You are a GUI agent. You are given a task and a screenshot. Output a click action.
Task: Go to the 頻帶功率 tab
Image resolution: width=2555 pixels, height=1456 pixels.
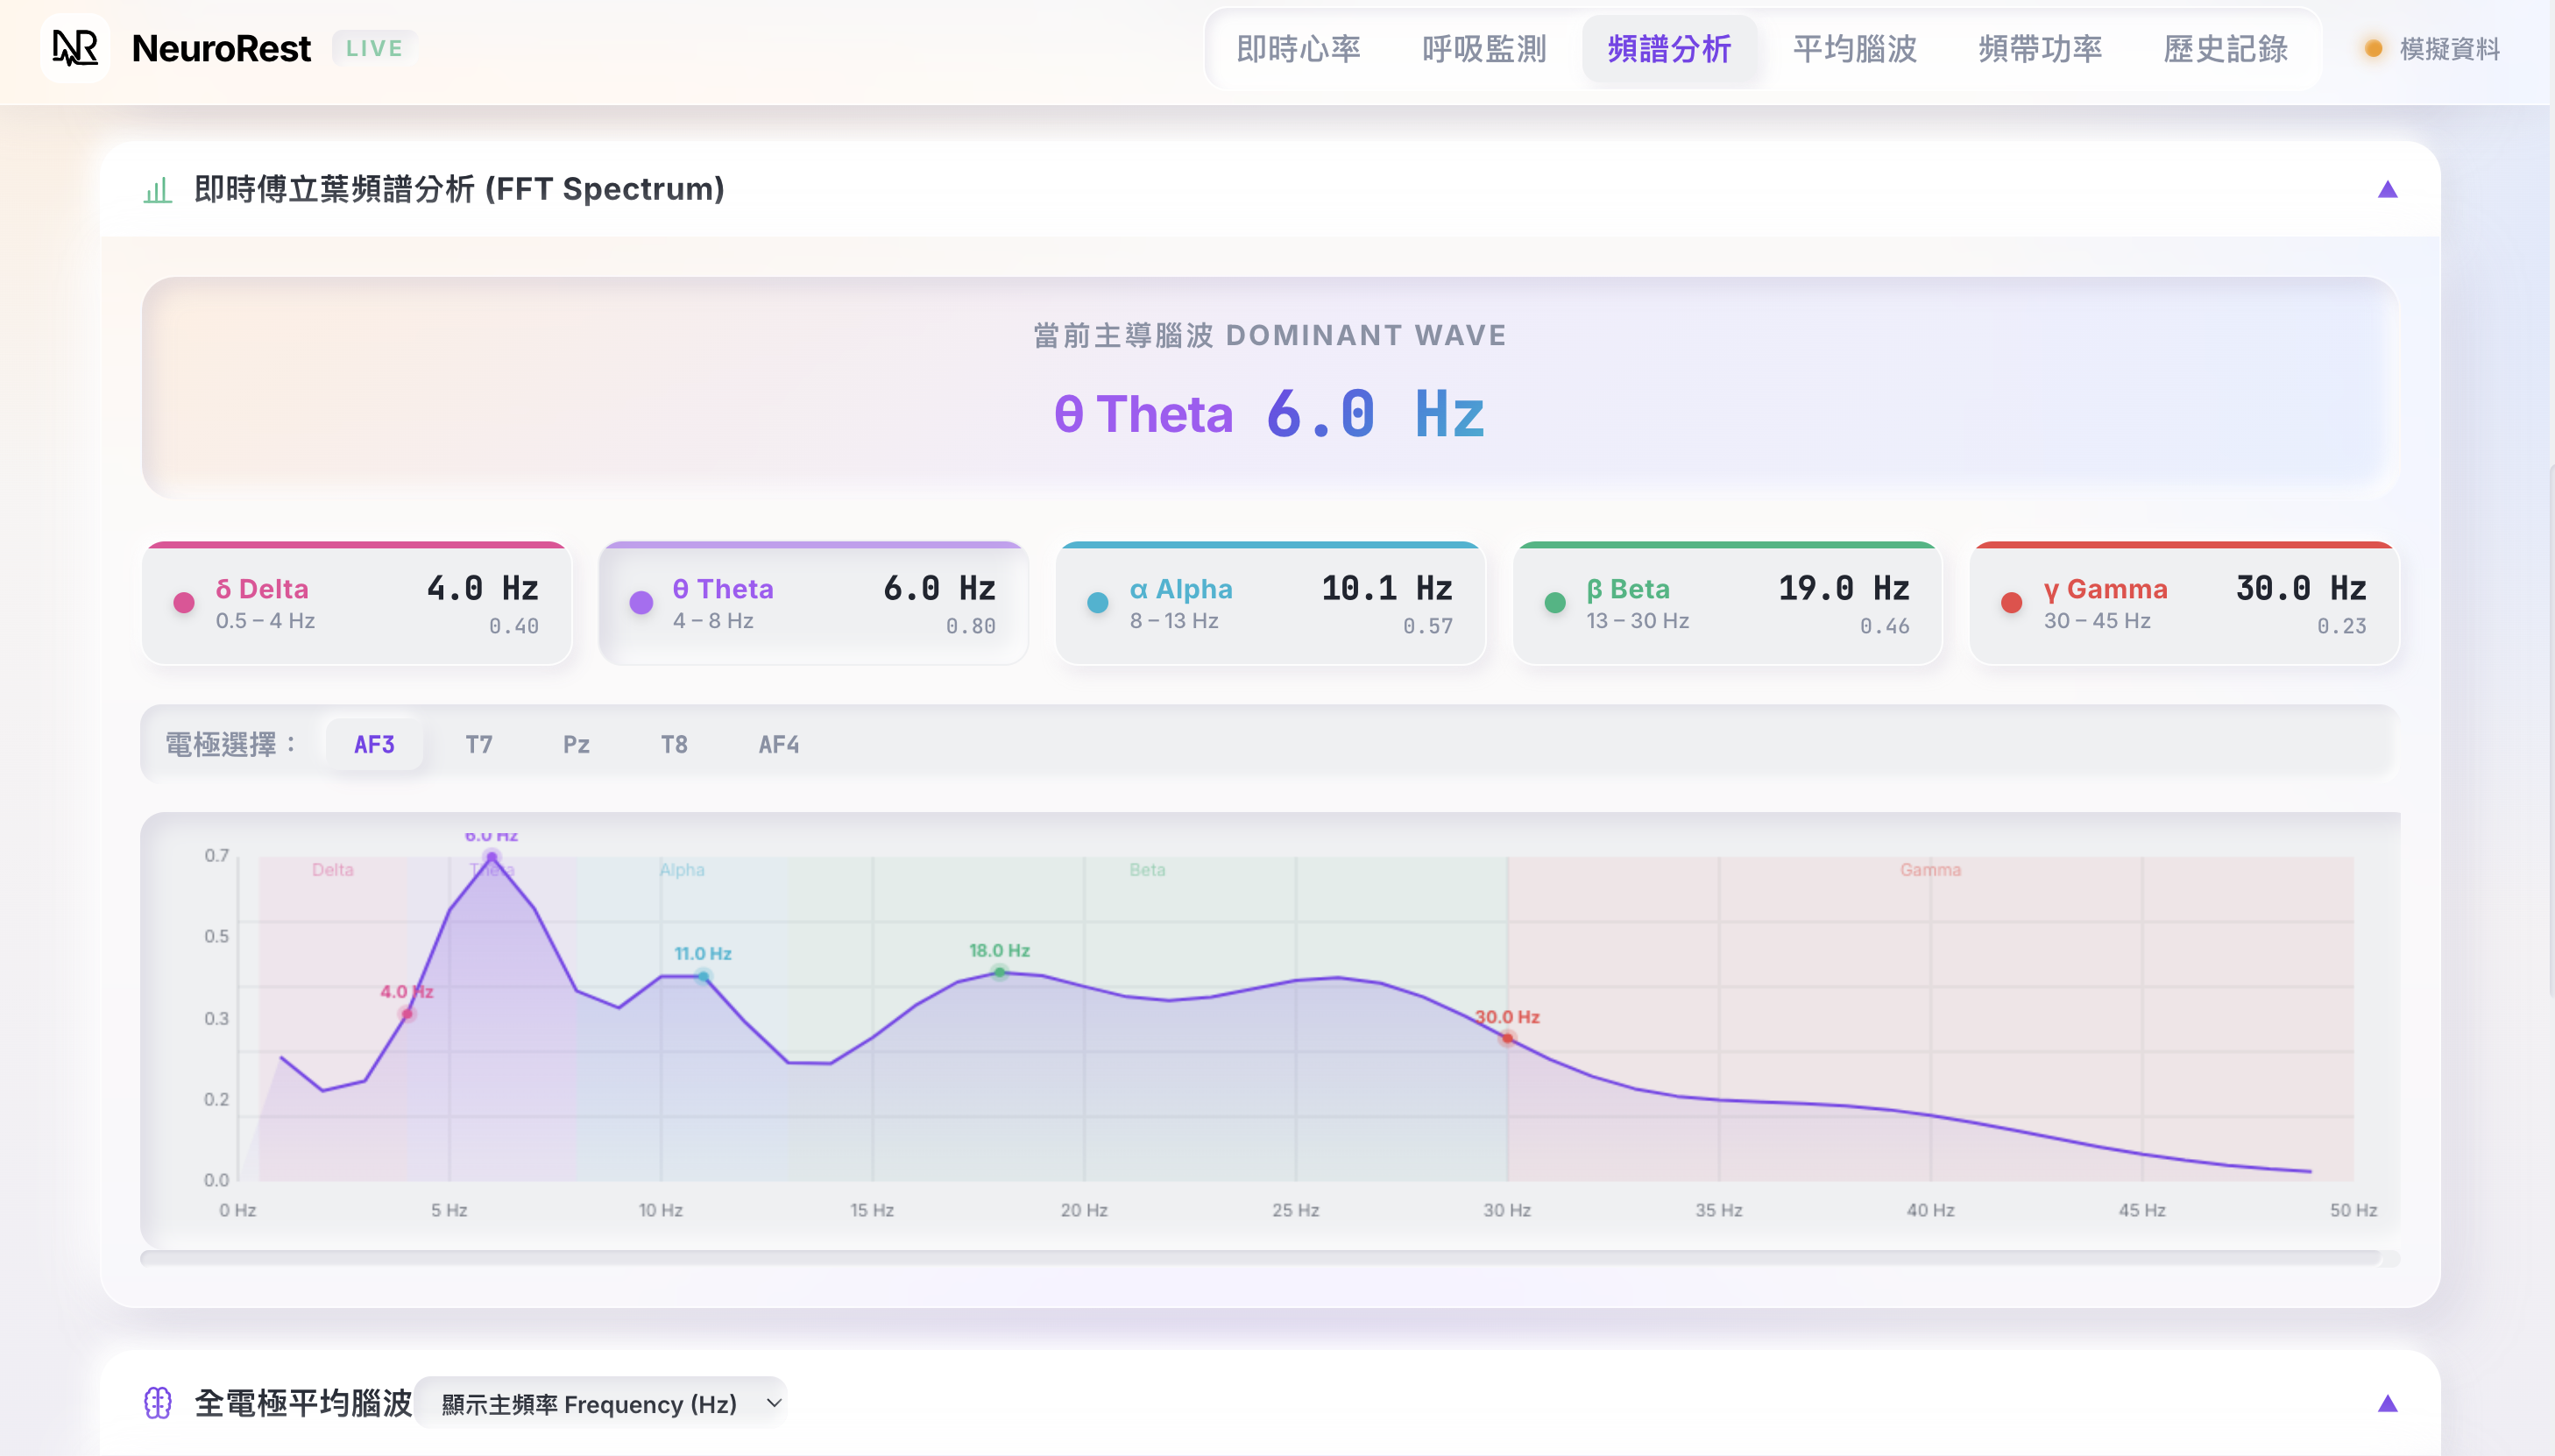click(x=2040, y=48)
